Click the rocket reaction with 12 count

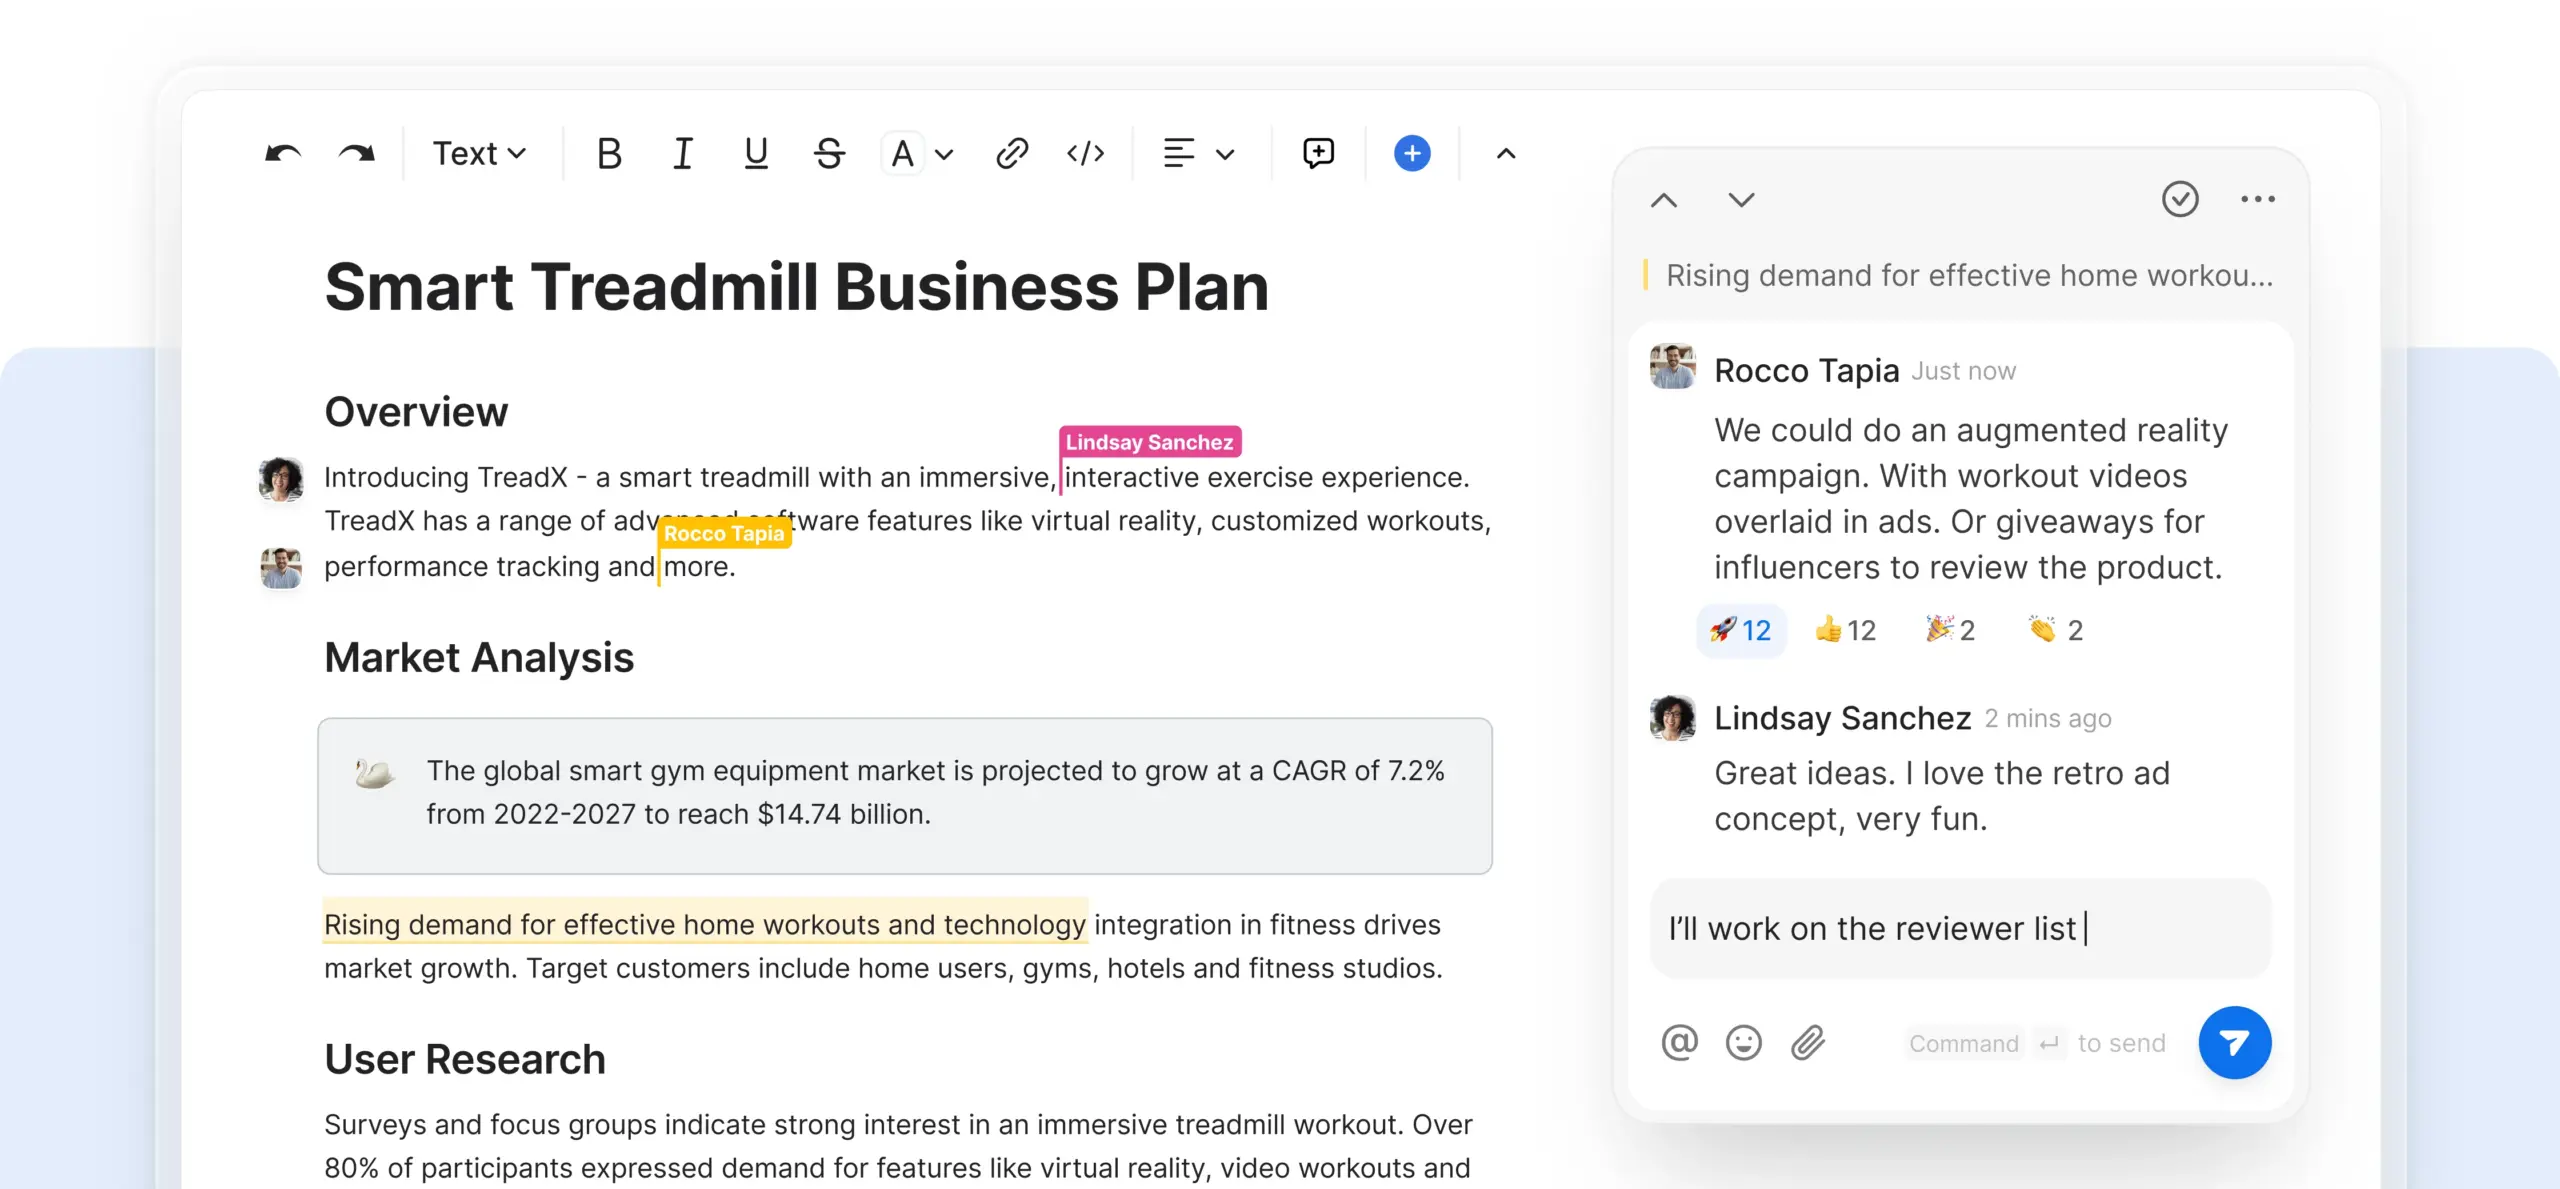pos(1740,630)
